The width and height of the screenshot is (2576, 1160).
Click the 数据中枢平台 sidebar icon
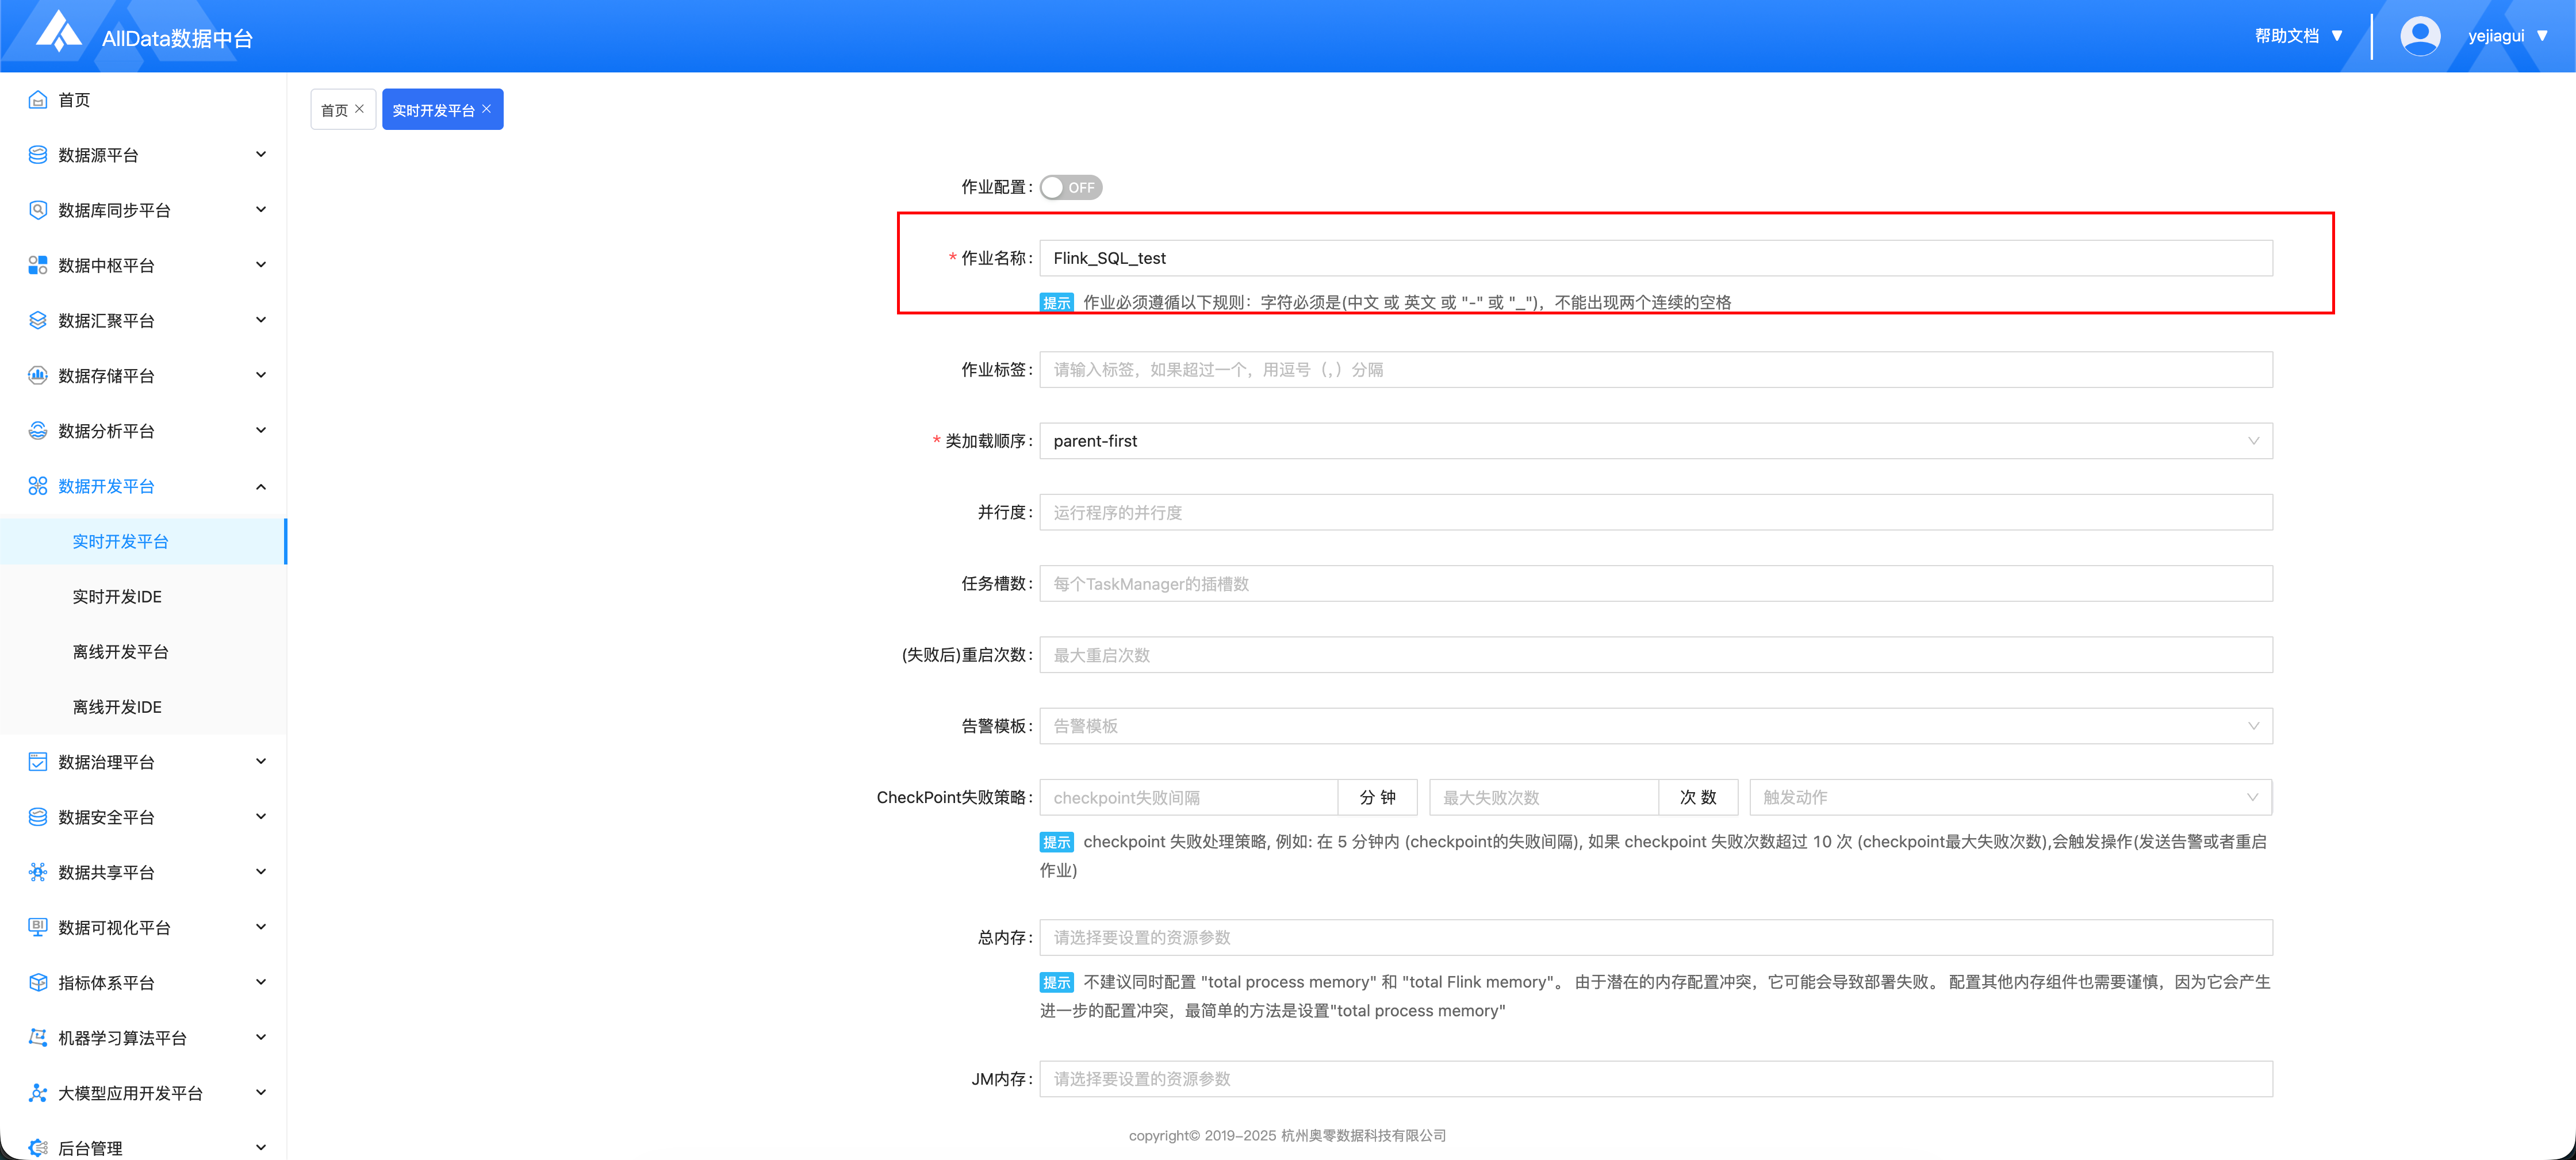tap(38, 265)
